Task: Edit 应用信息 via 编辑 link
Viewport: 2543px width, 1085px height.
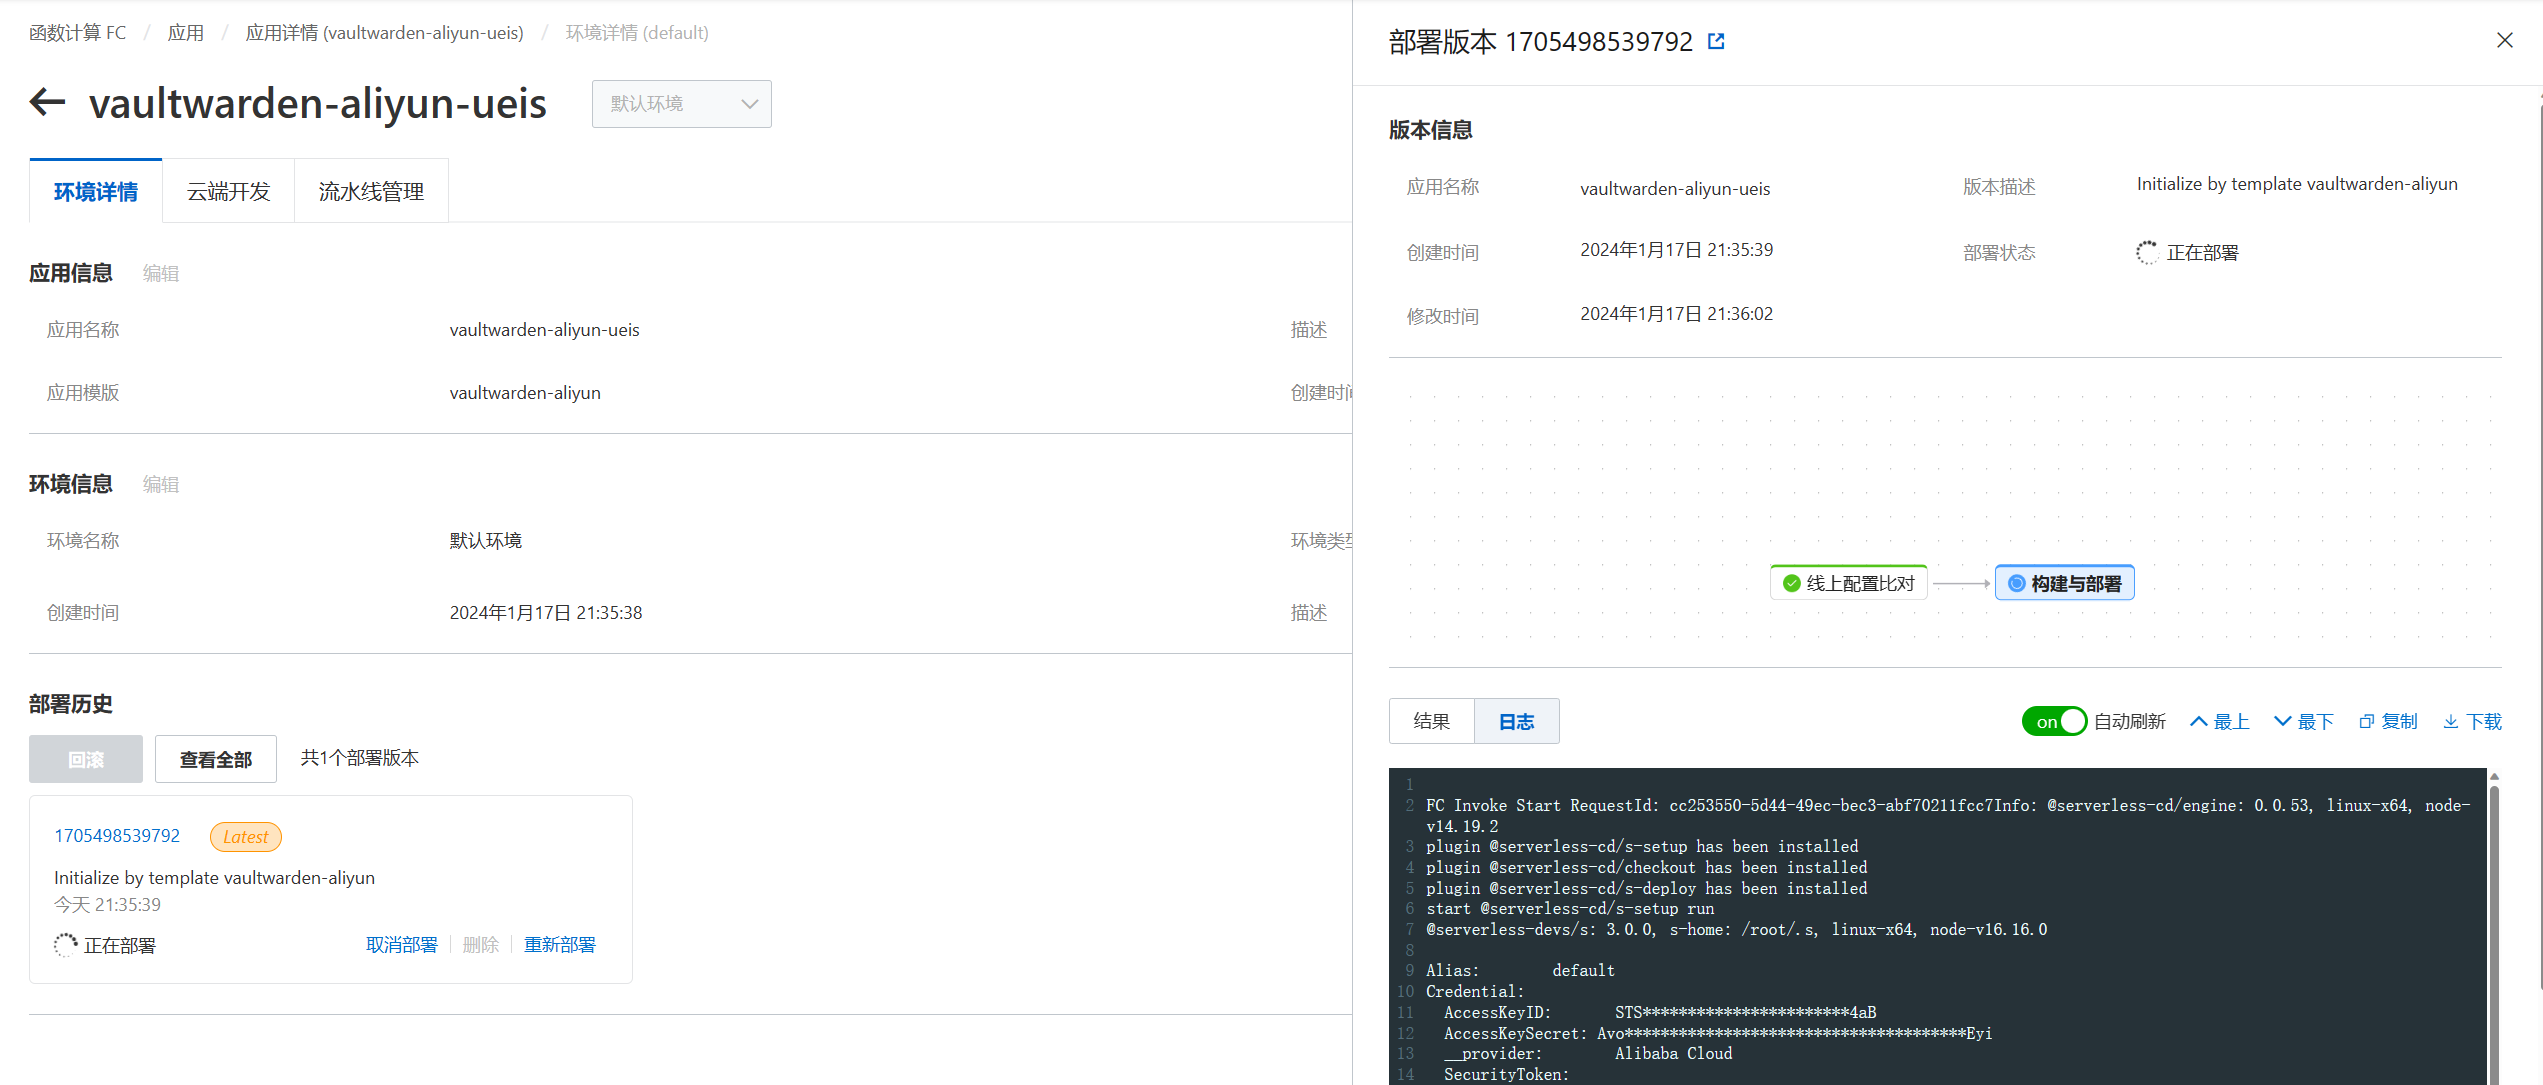Action: [x=161, y=274]
